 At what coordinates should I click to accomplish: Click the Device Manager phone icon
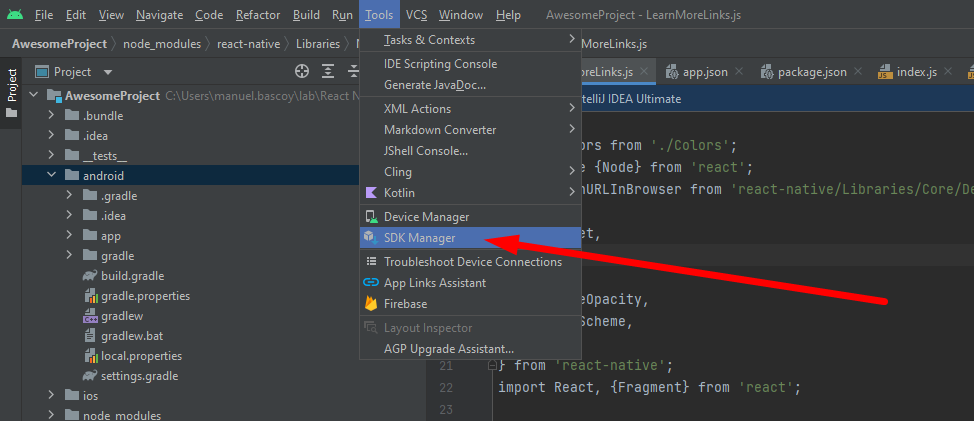tap(370, 217)
